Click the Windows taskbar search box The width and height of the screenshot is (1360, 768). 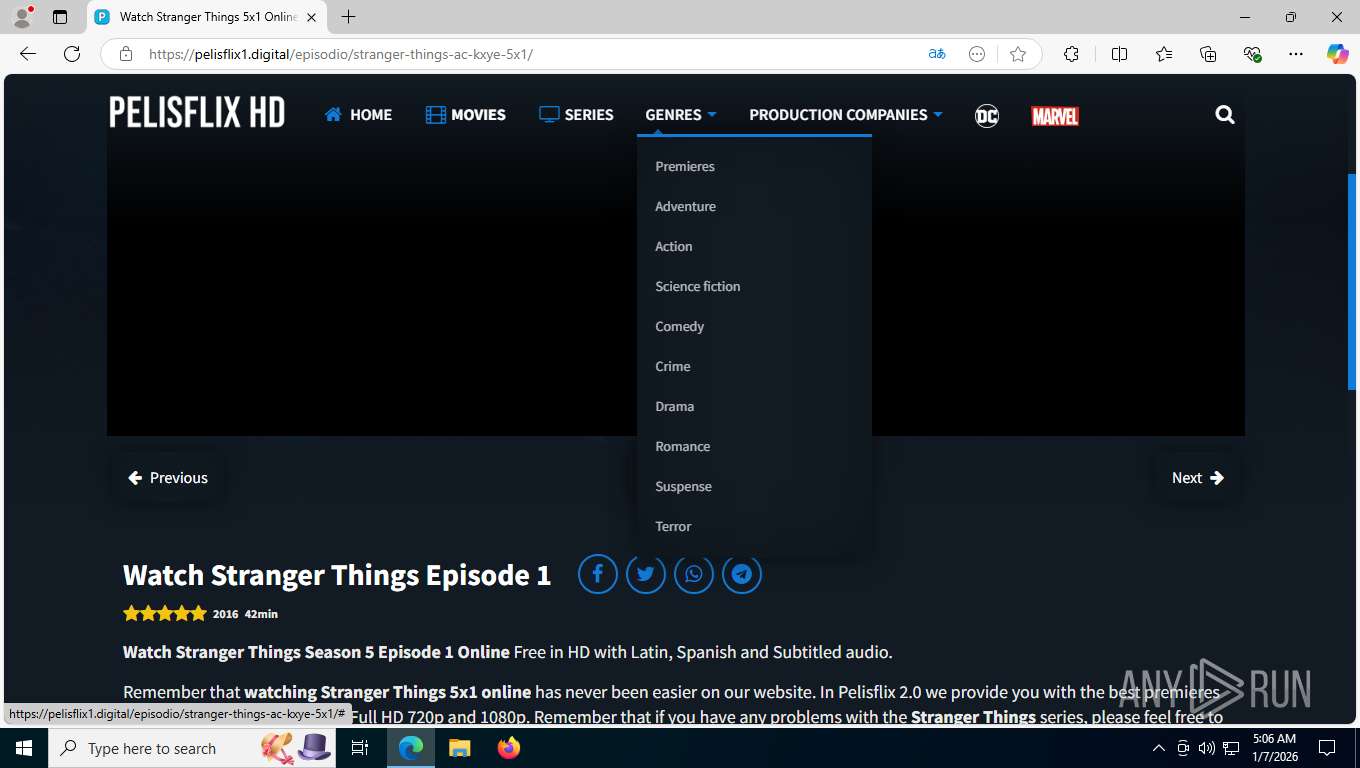click(x=193, y=748)
